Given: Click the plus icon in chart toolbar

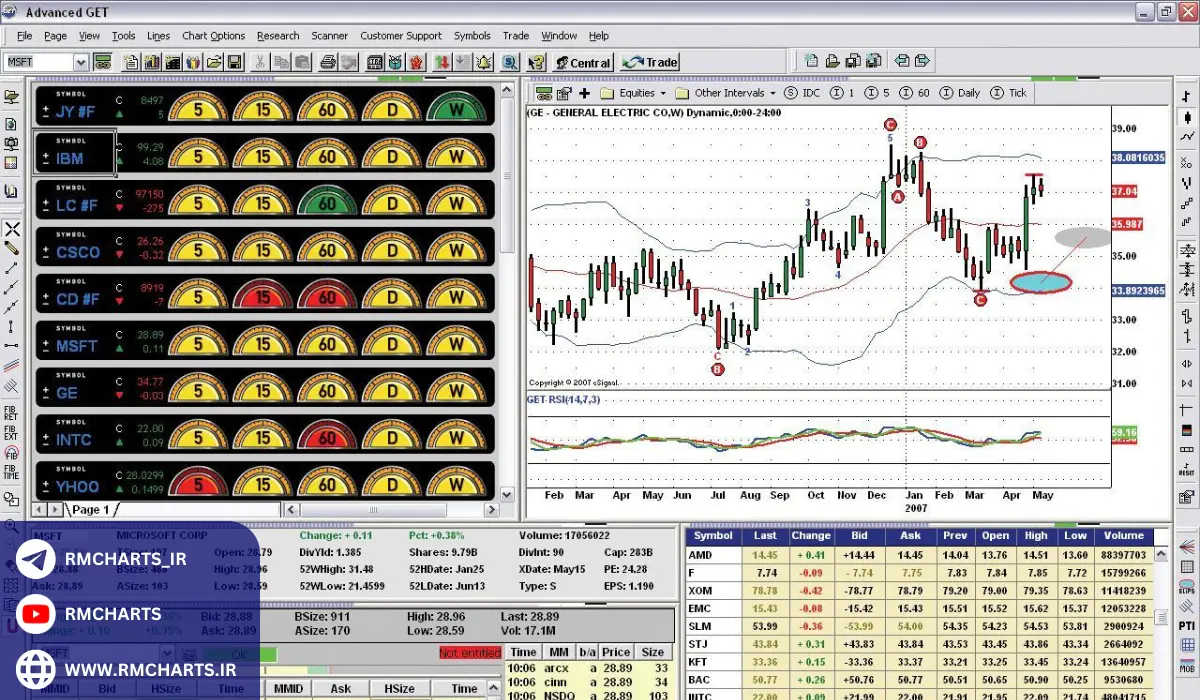Looking at the screenshot, I should tap(584, 93).
